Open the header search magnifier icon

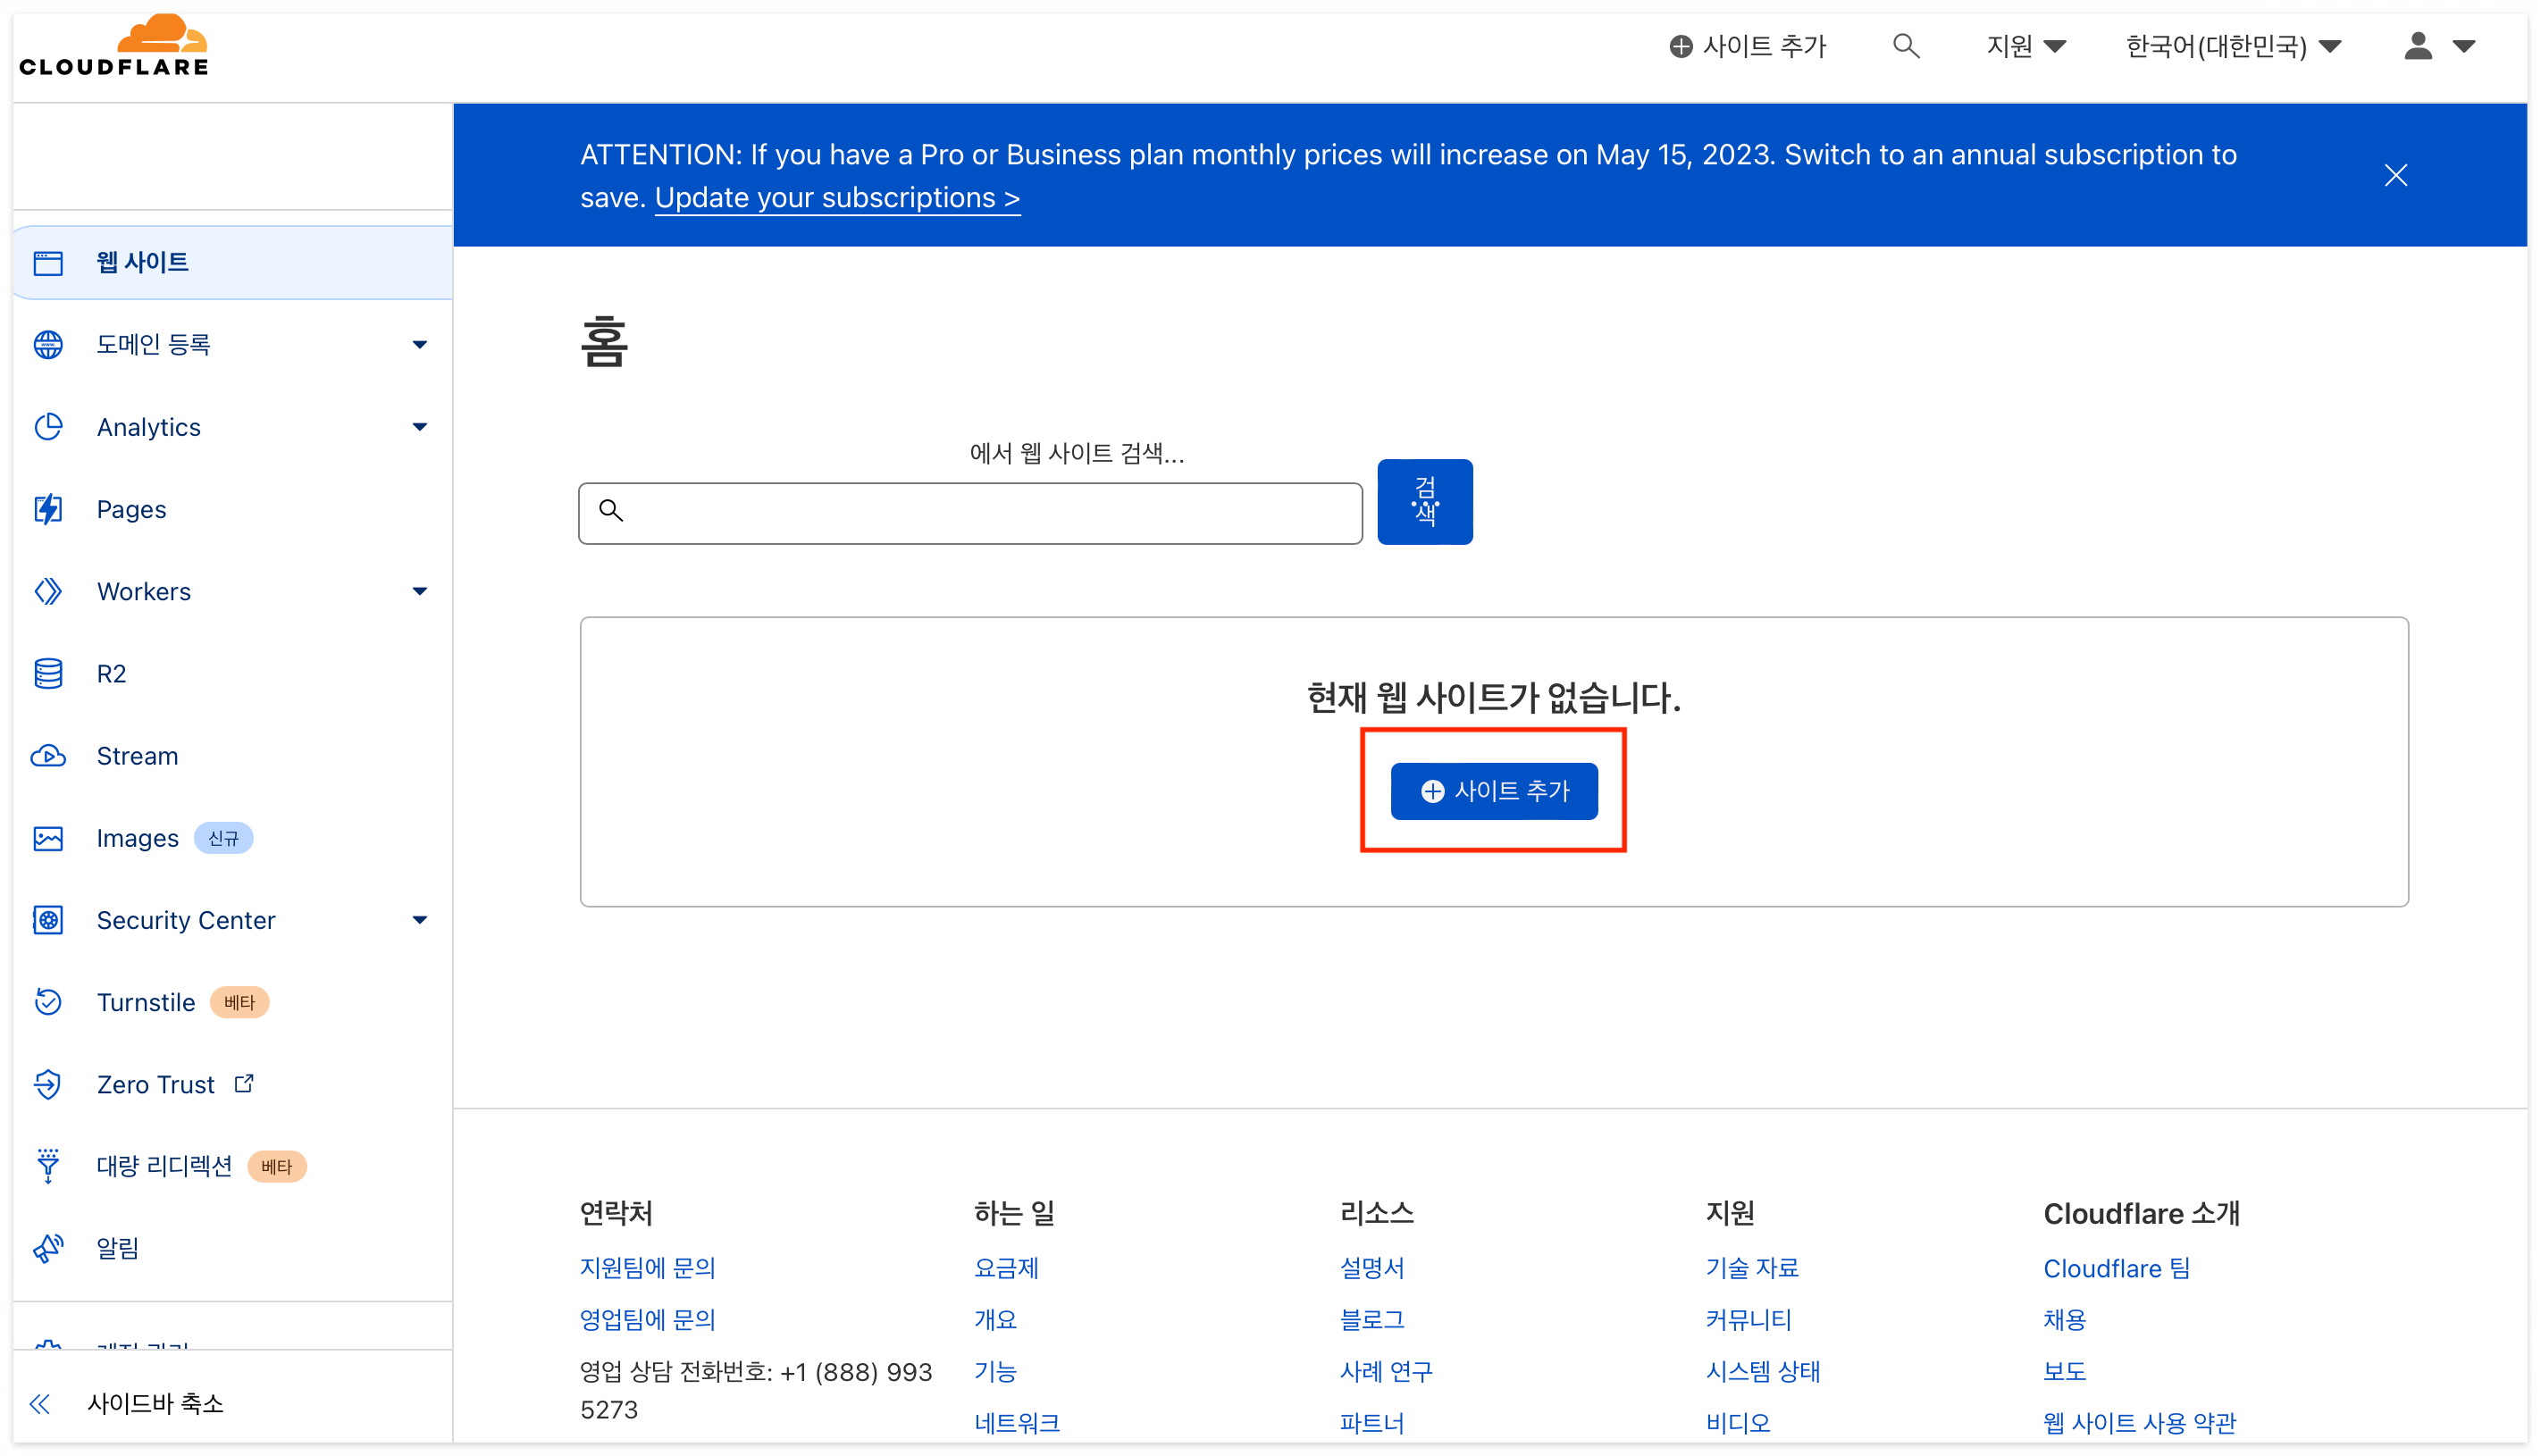(x=1905, y=46)
